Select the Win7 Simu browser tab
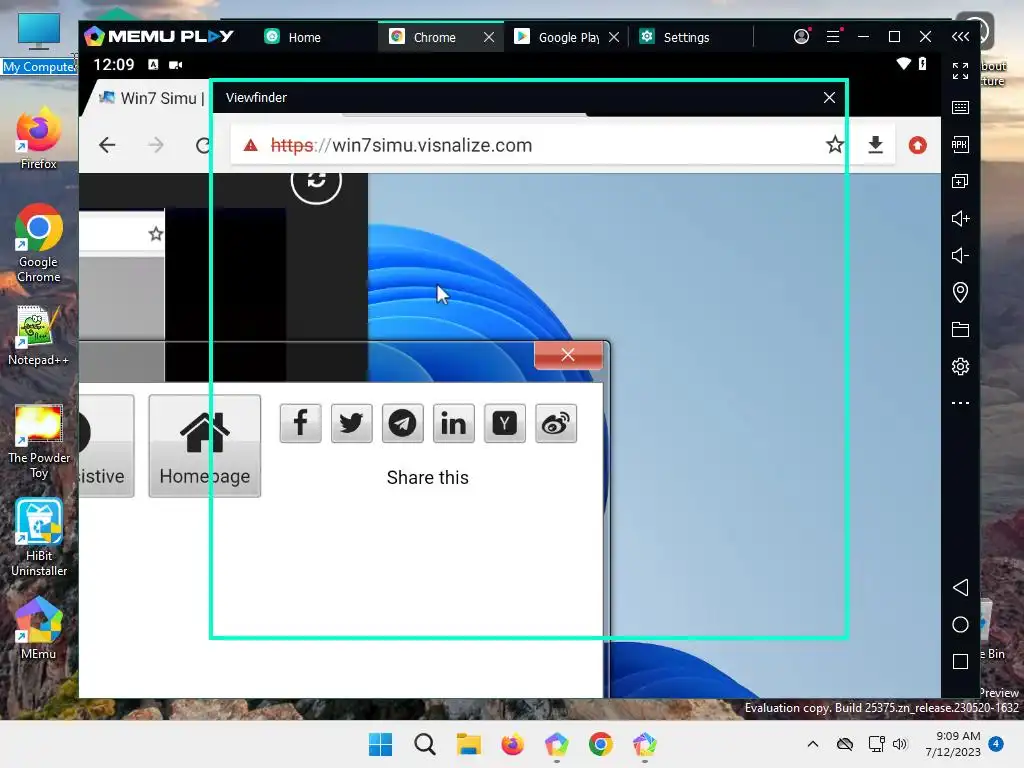Viewport: 1024px width, 768px height. click(x=152, y=98)
